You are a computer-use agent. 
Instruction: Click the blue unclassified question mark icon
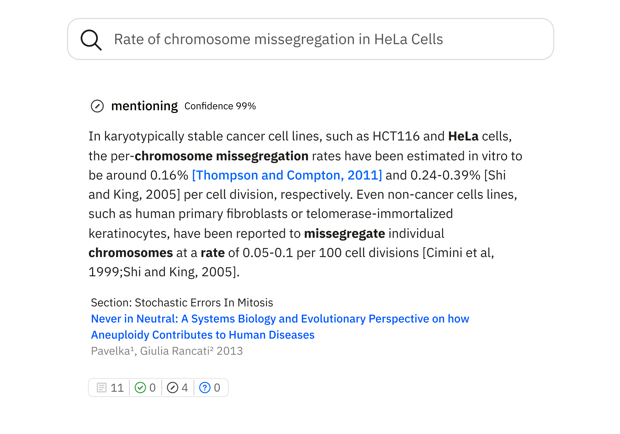pyautogui.click(x=205, y=387)
